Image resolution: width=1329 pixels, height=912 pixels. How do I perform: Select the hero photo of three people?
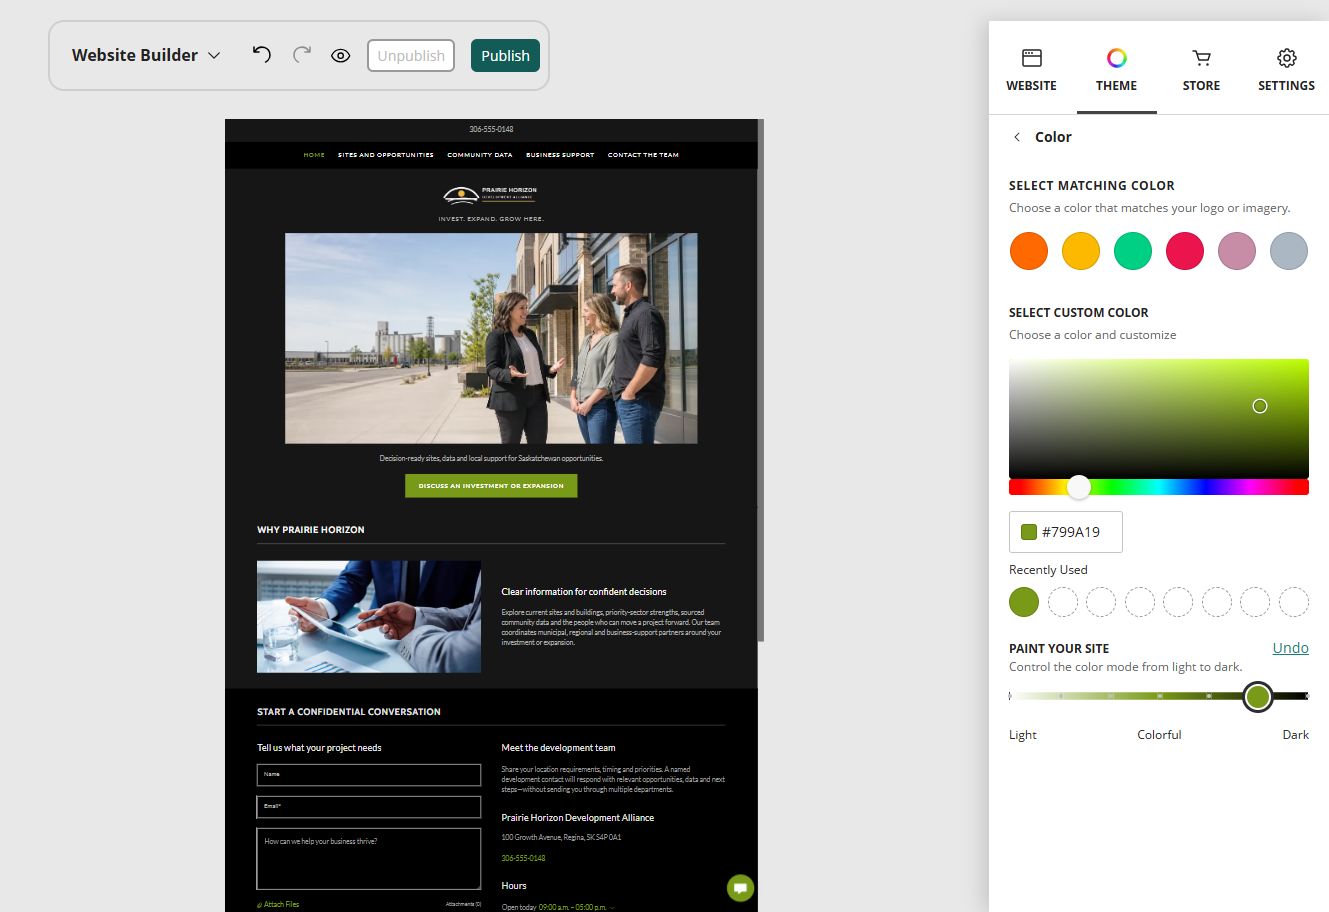491,338
